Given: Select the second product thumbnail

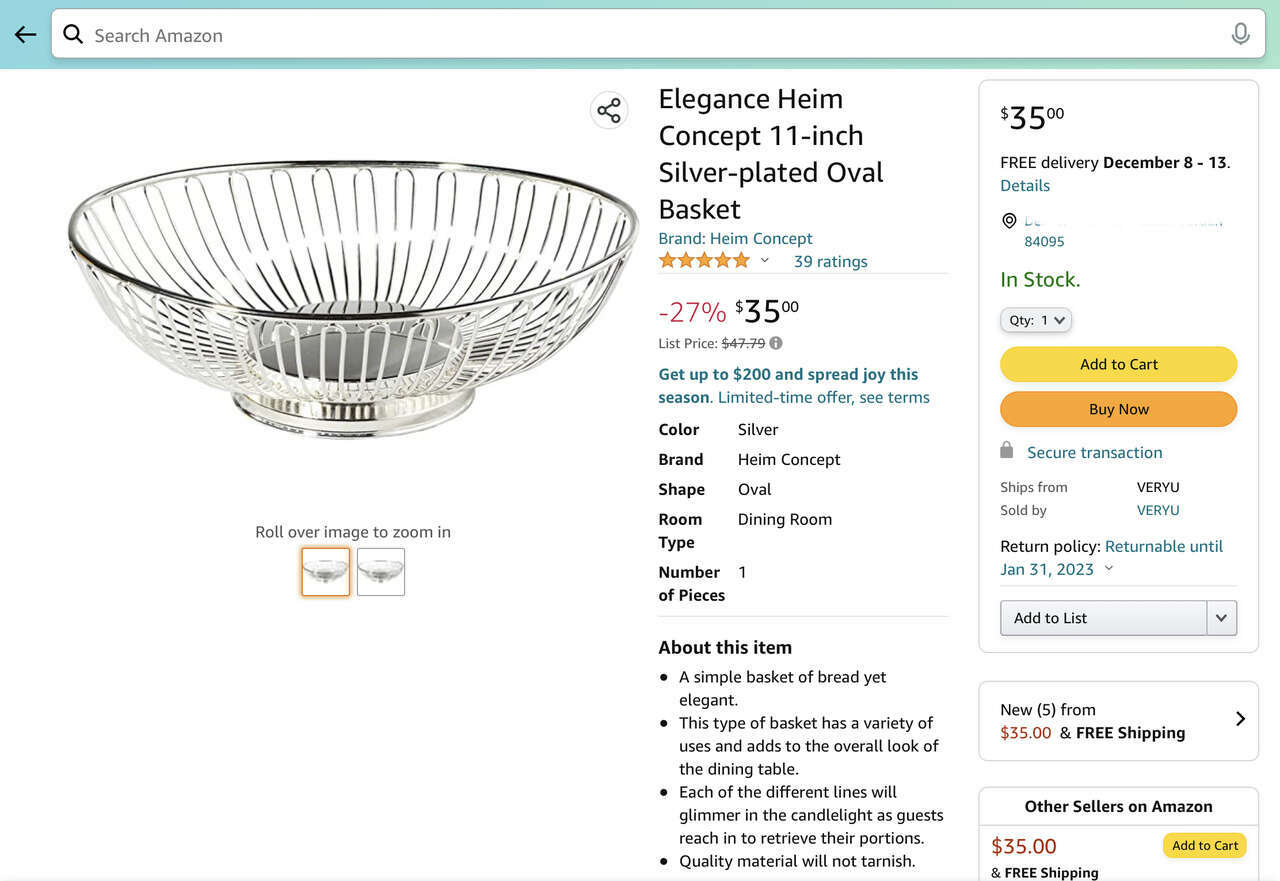Looking at the screenshot, I should [381, 572].
